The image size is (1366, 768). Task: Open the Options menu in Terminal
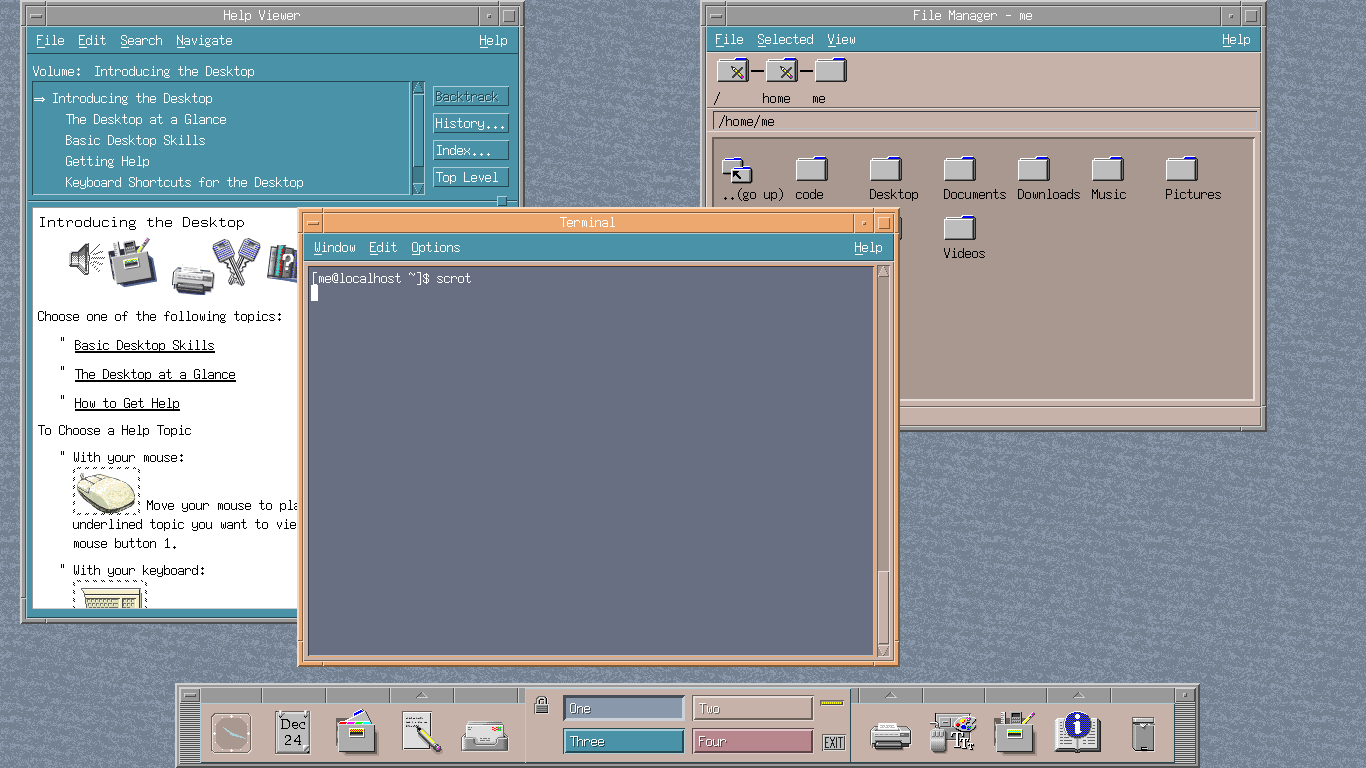435,248
